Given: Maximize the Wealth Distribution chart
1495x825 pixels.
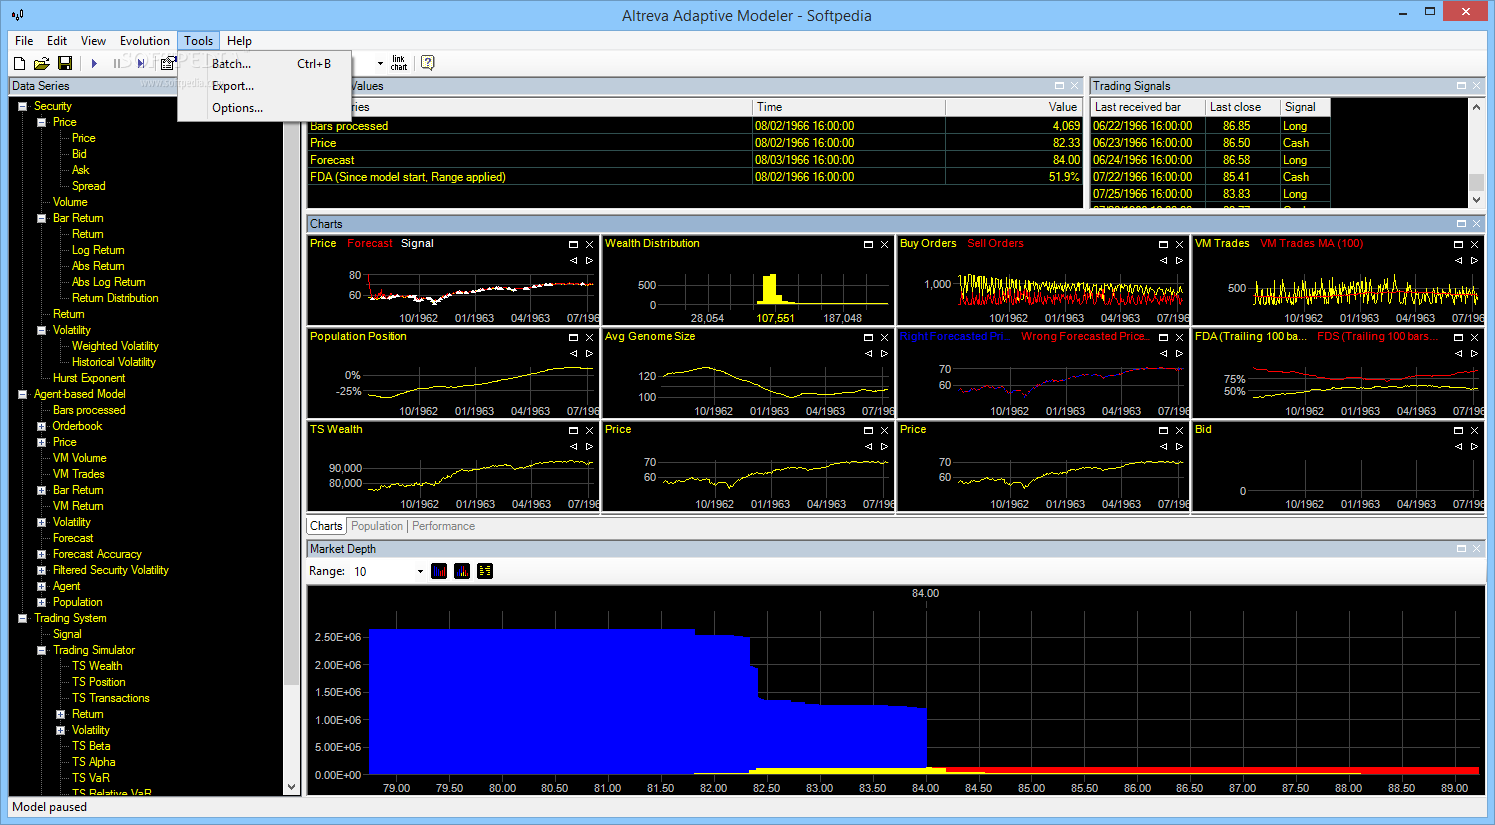Looking at the screenshot, I should [x=869, y=244].
